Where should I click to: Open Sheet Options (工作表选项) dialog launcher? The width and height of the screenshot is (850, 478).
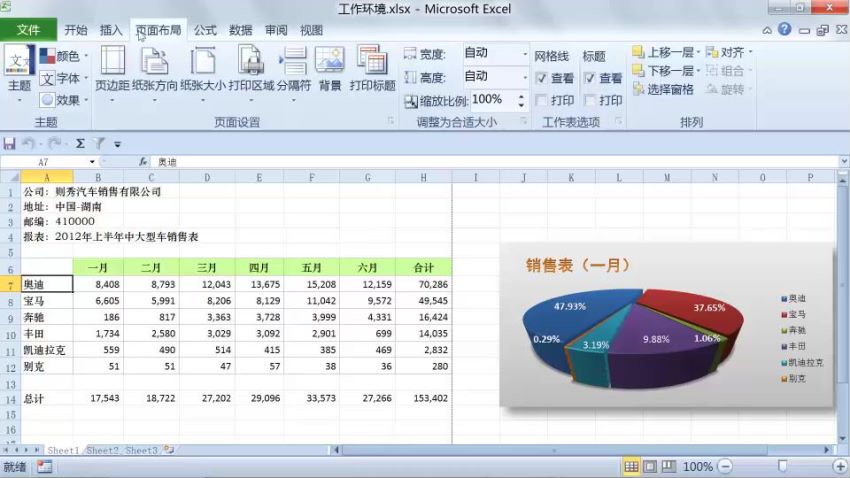(x=619, y=120)
